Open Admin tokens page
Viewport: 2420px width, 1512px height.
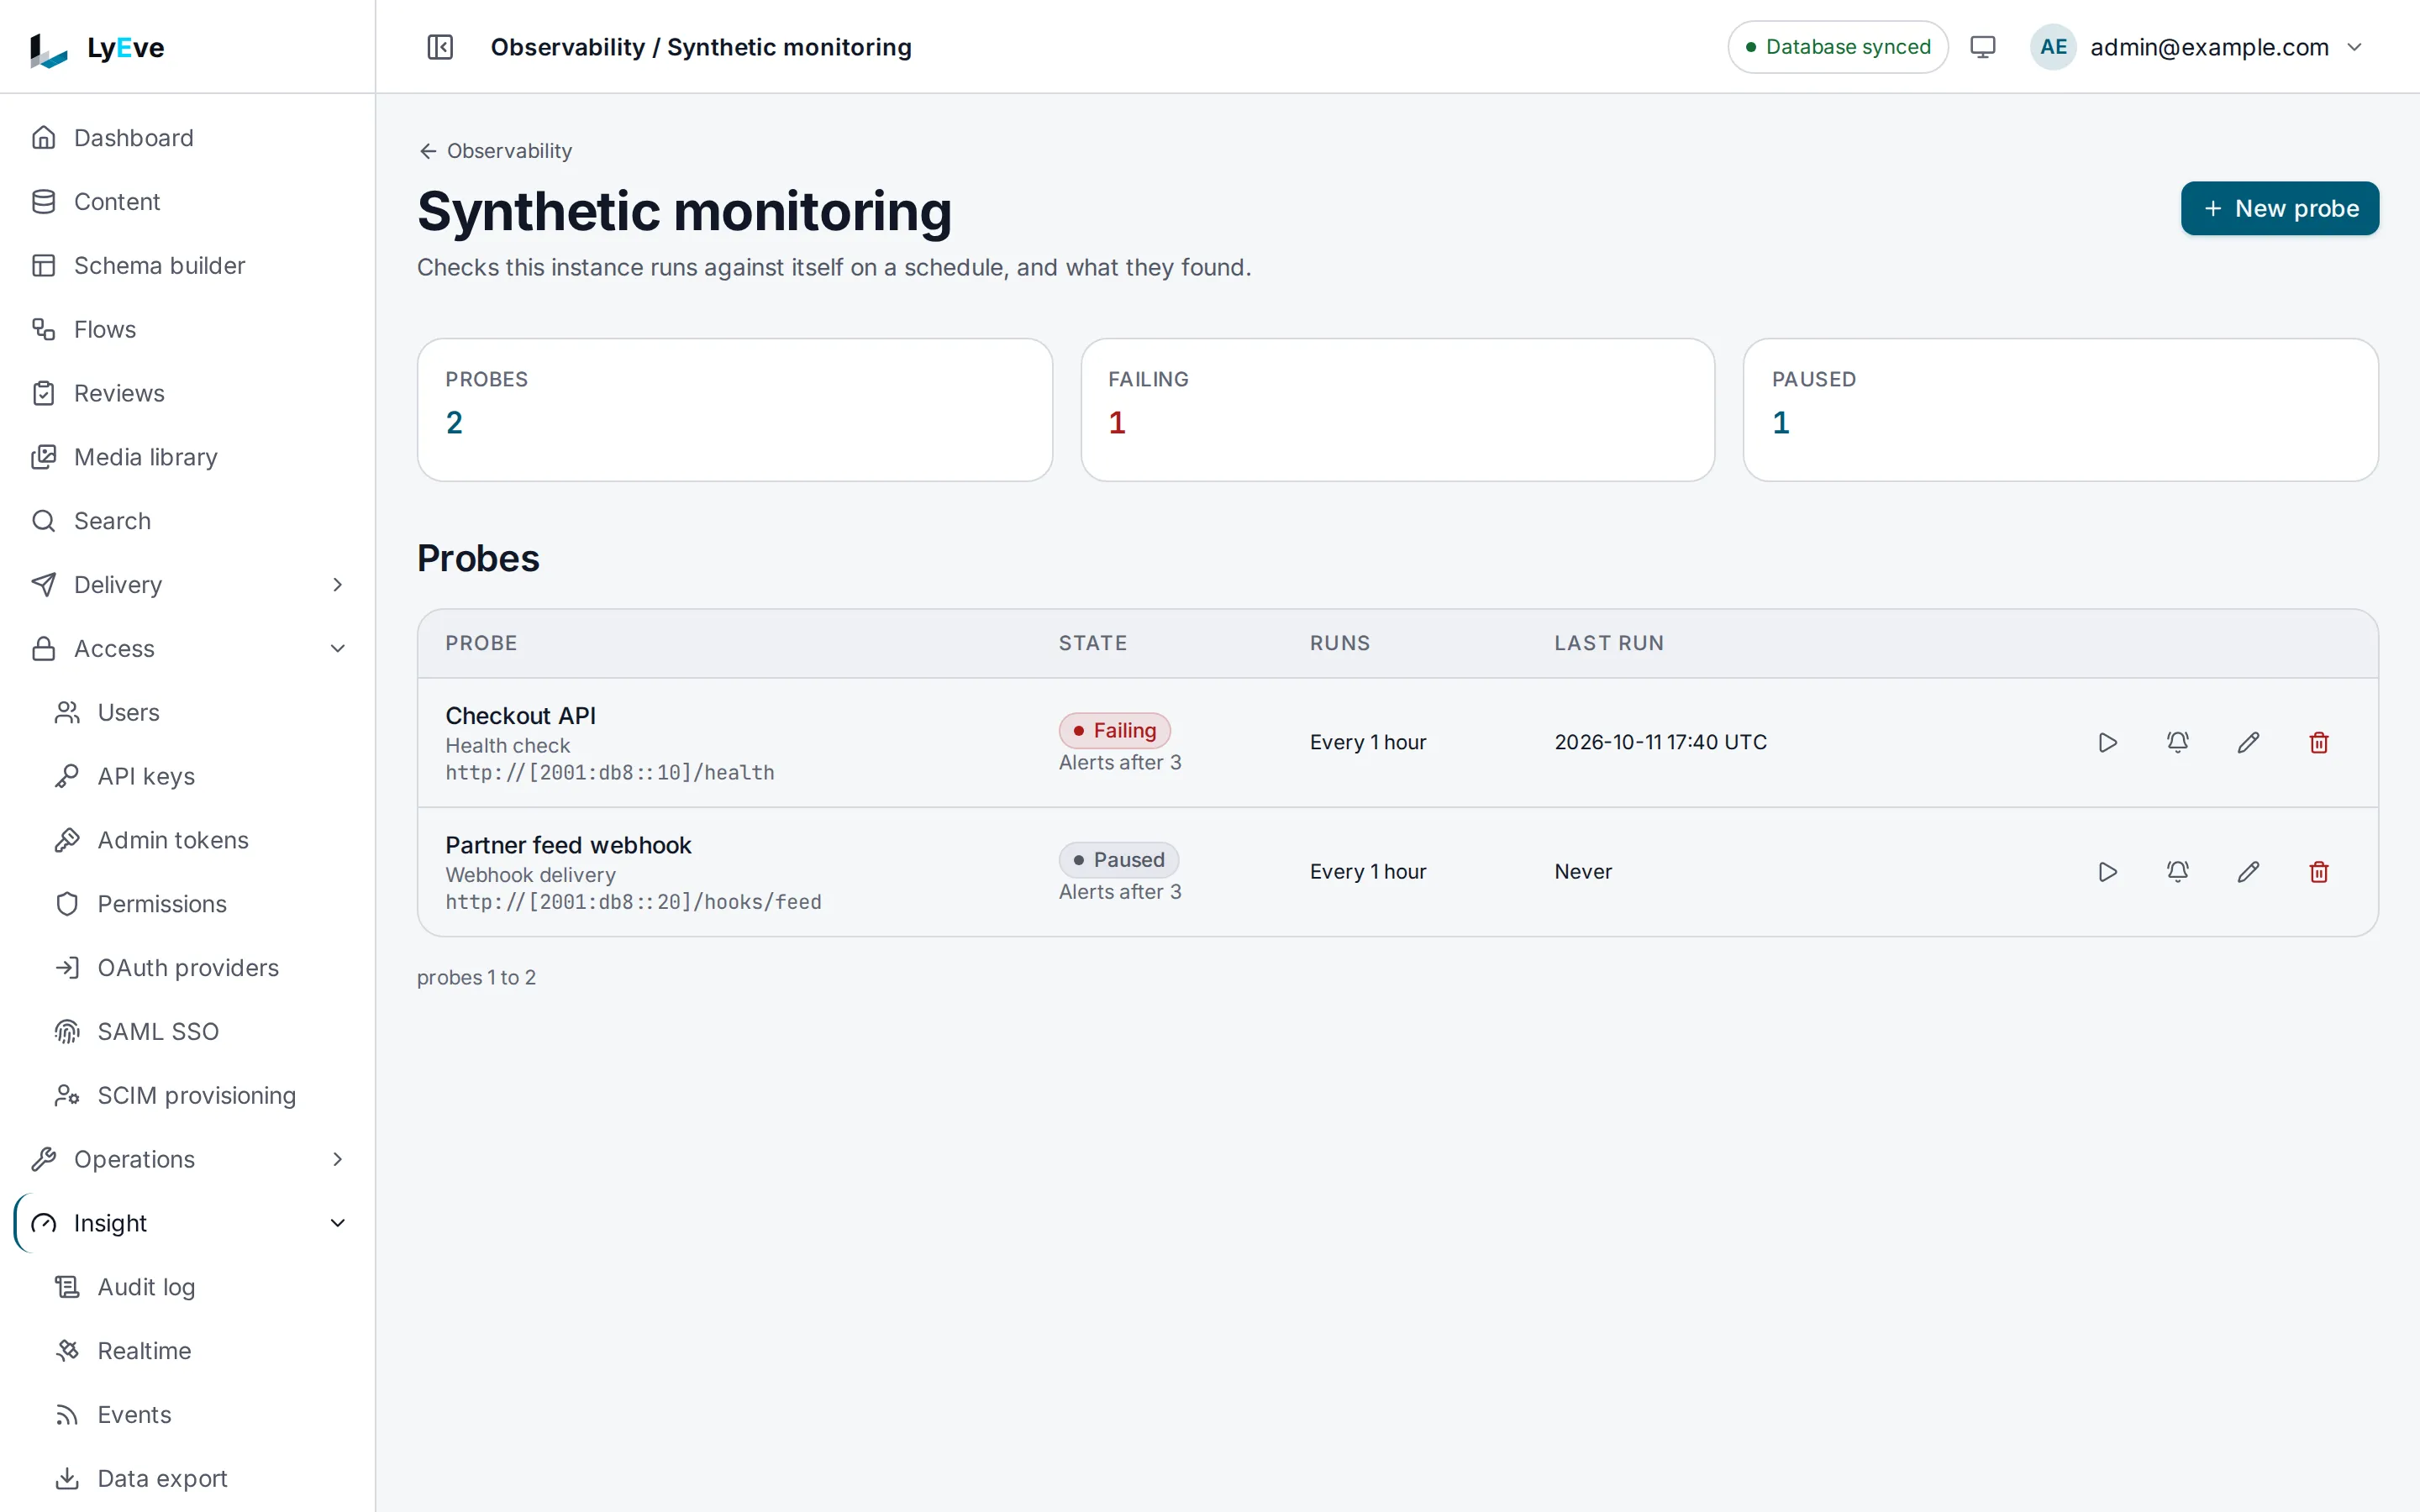coord(198,840)
